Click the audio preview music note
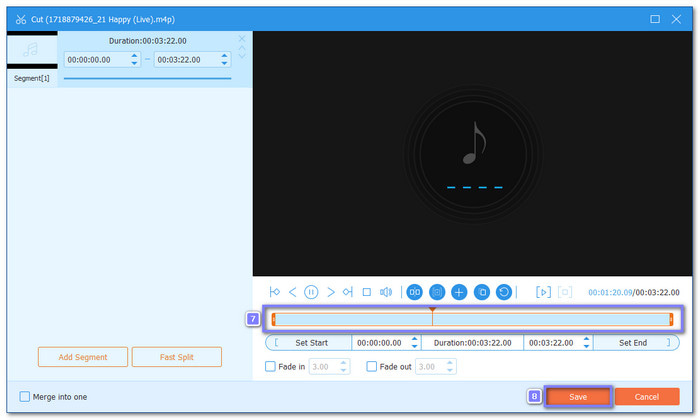Screen dimensions: 700x420 click(x=474, y=143)
